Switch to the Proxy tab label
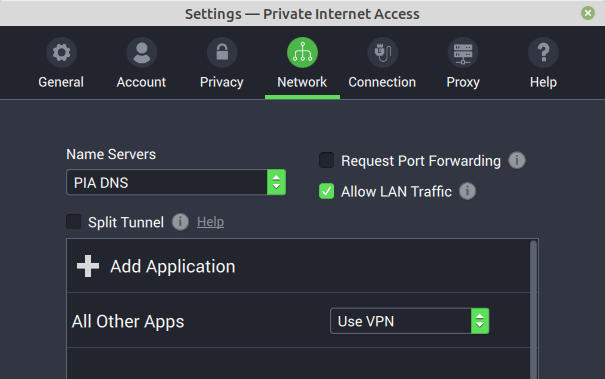Viewport: 605px width, 379px height. click(463, 82)
